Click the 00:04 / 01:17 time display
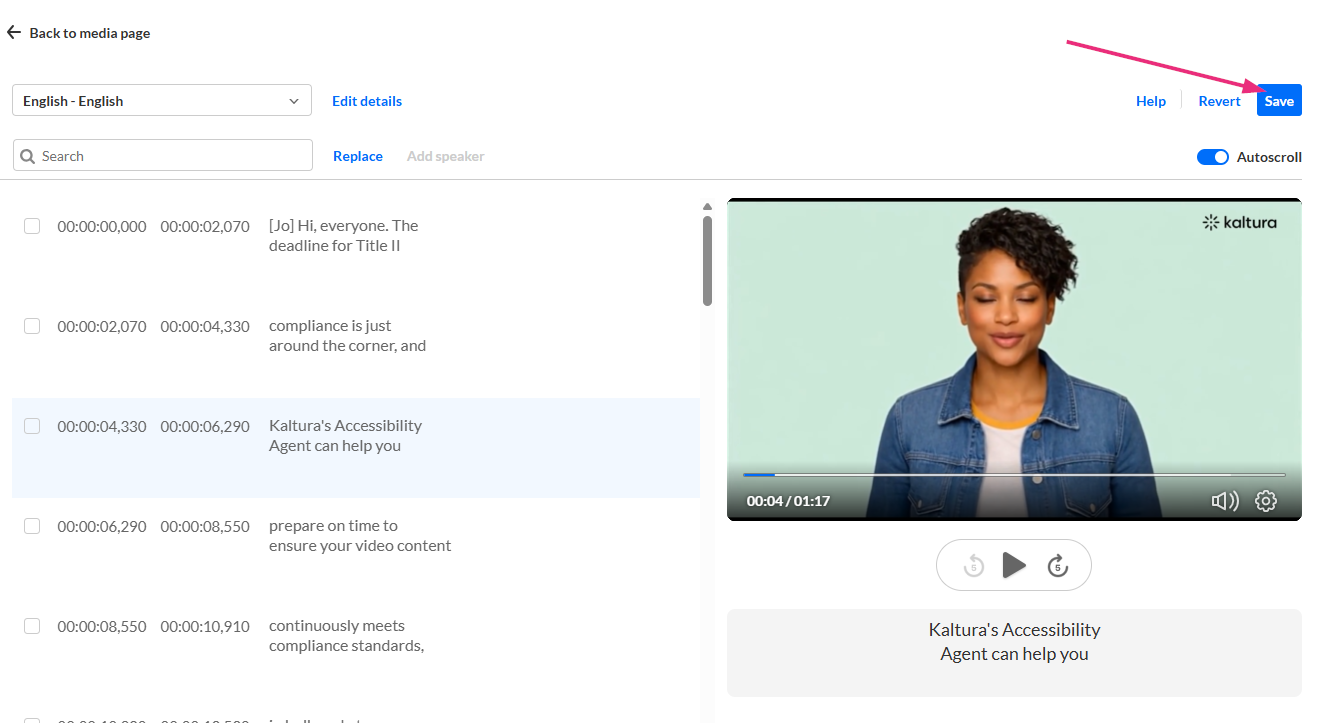Viewport: 1341px width, 723px height. point(788,501)
